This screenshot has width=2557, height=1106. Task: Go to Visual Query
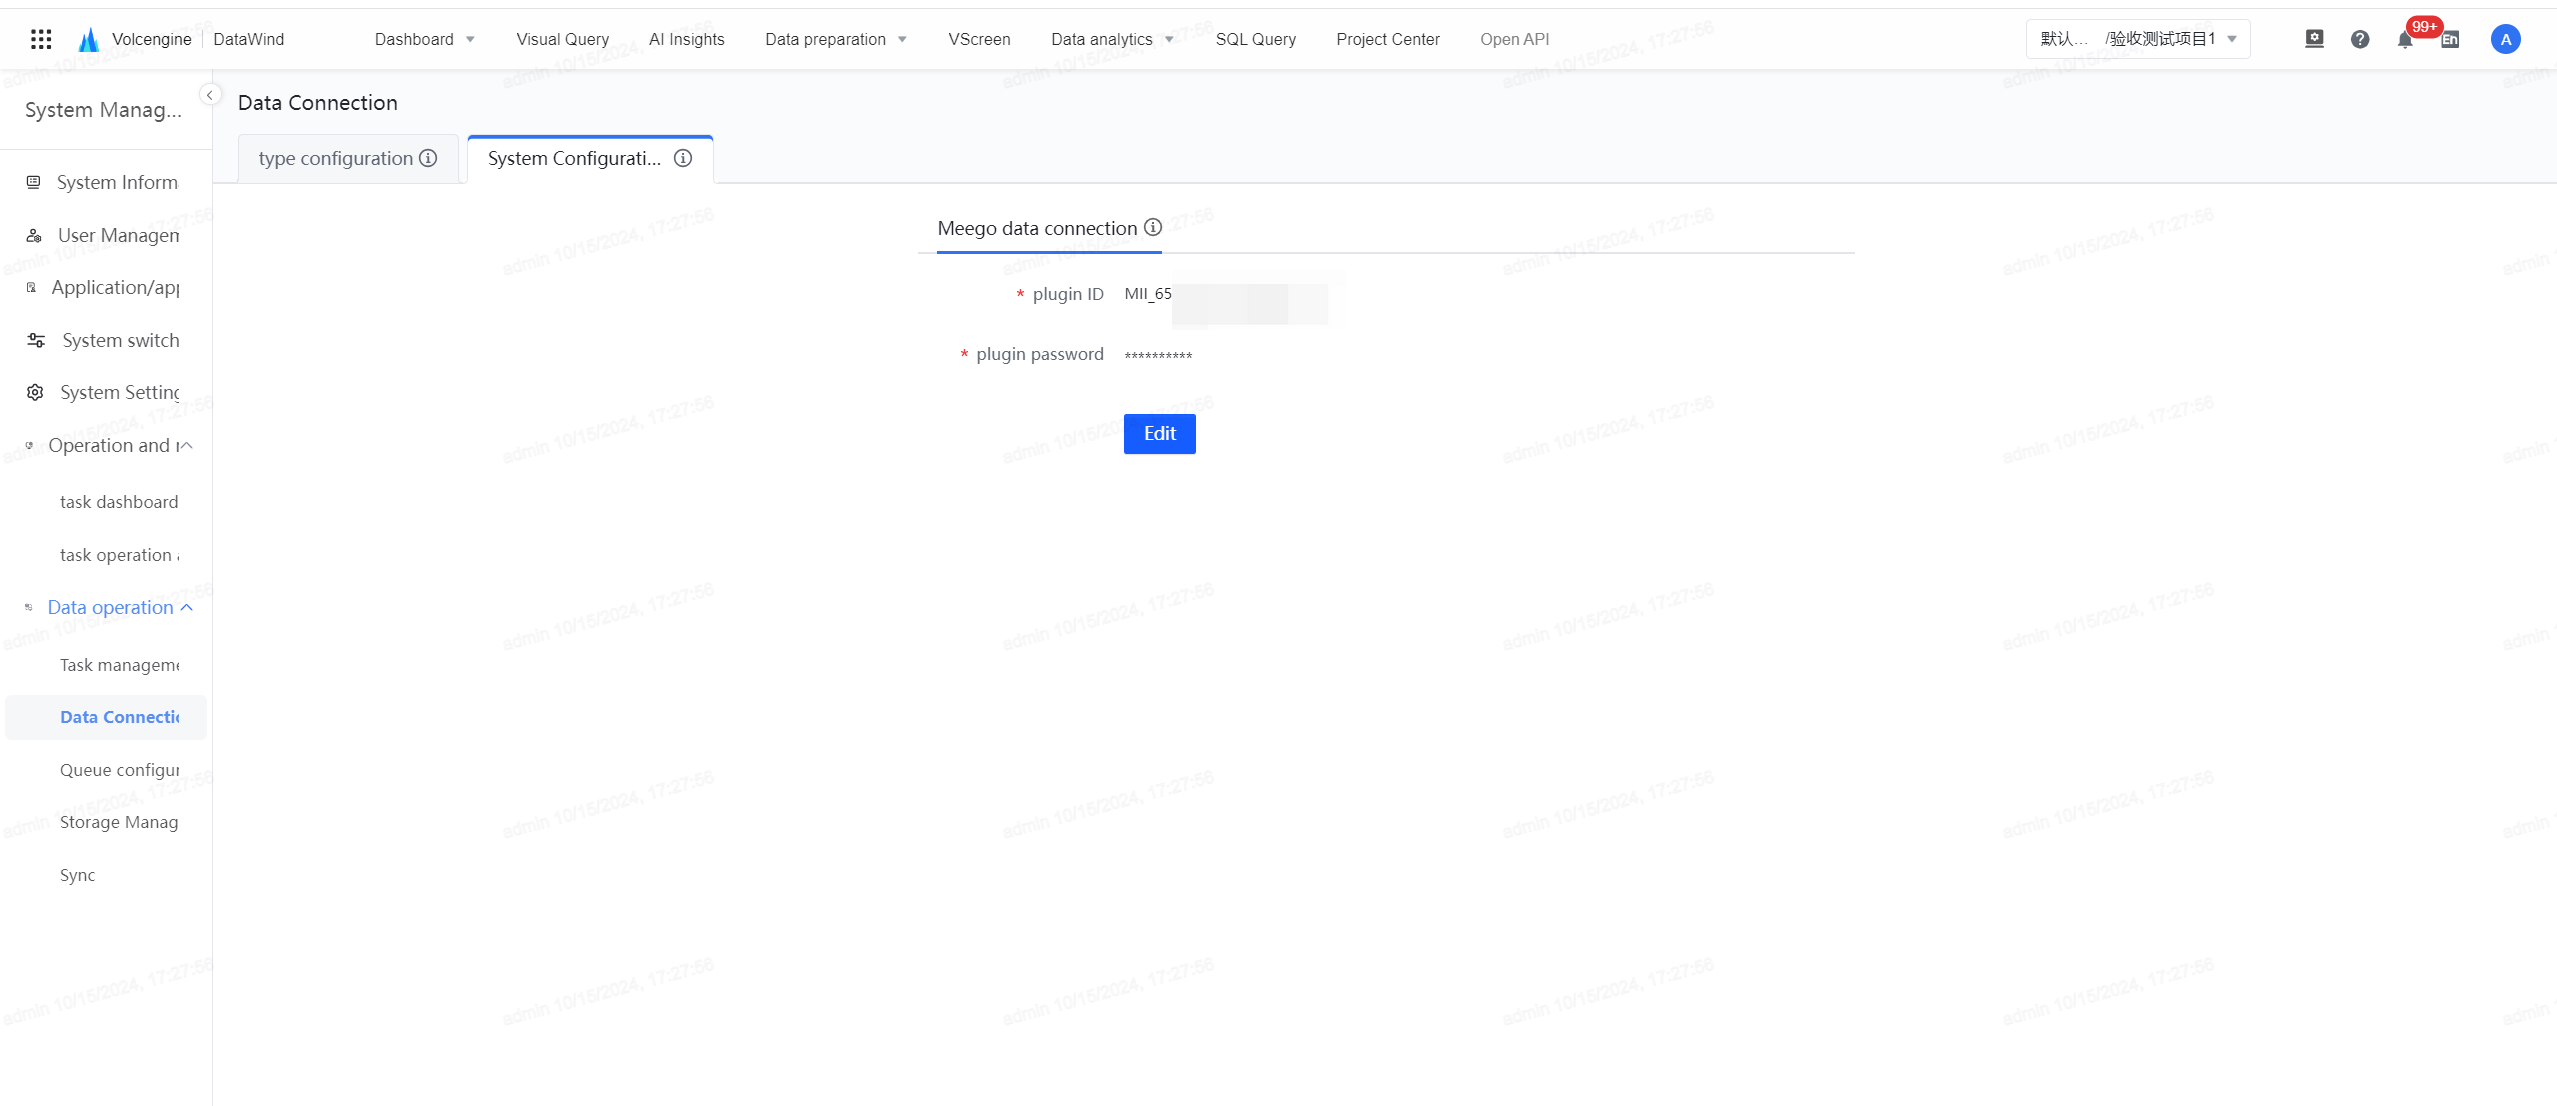point(562,39)
